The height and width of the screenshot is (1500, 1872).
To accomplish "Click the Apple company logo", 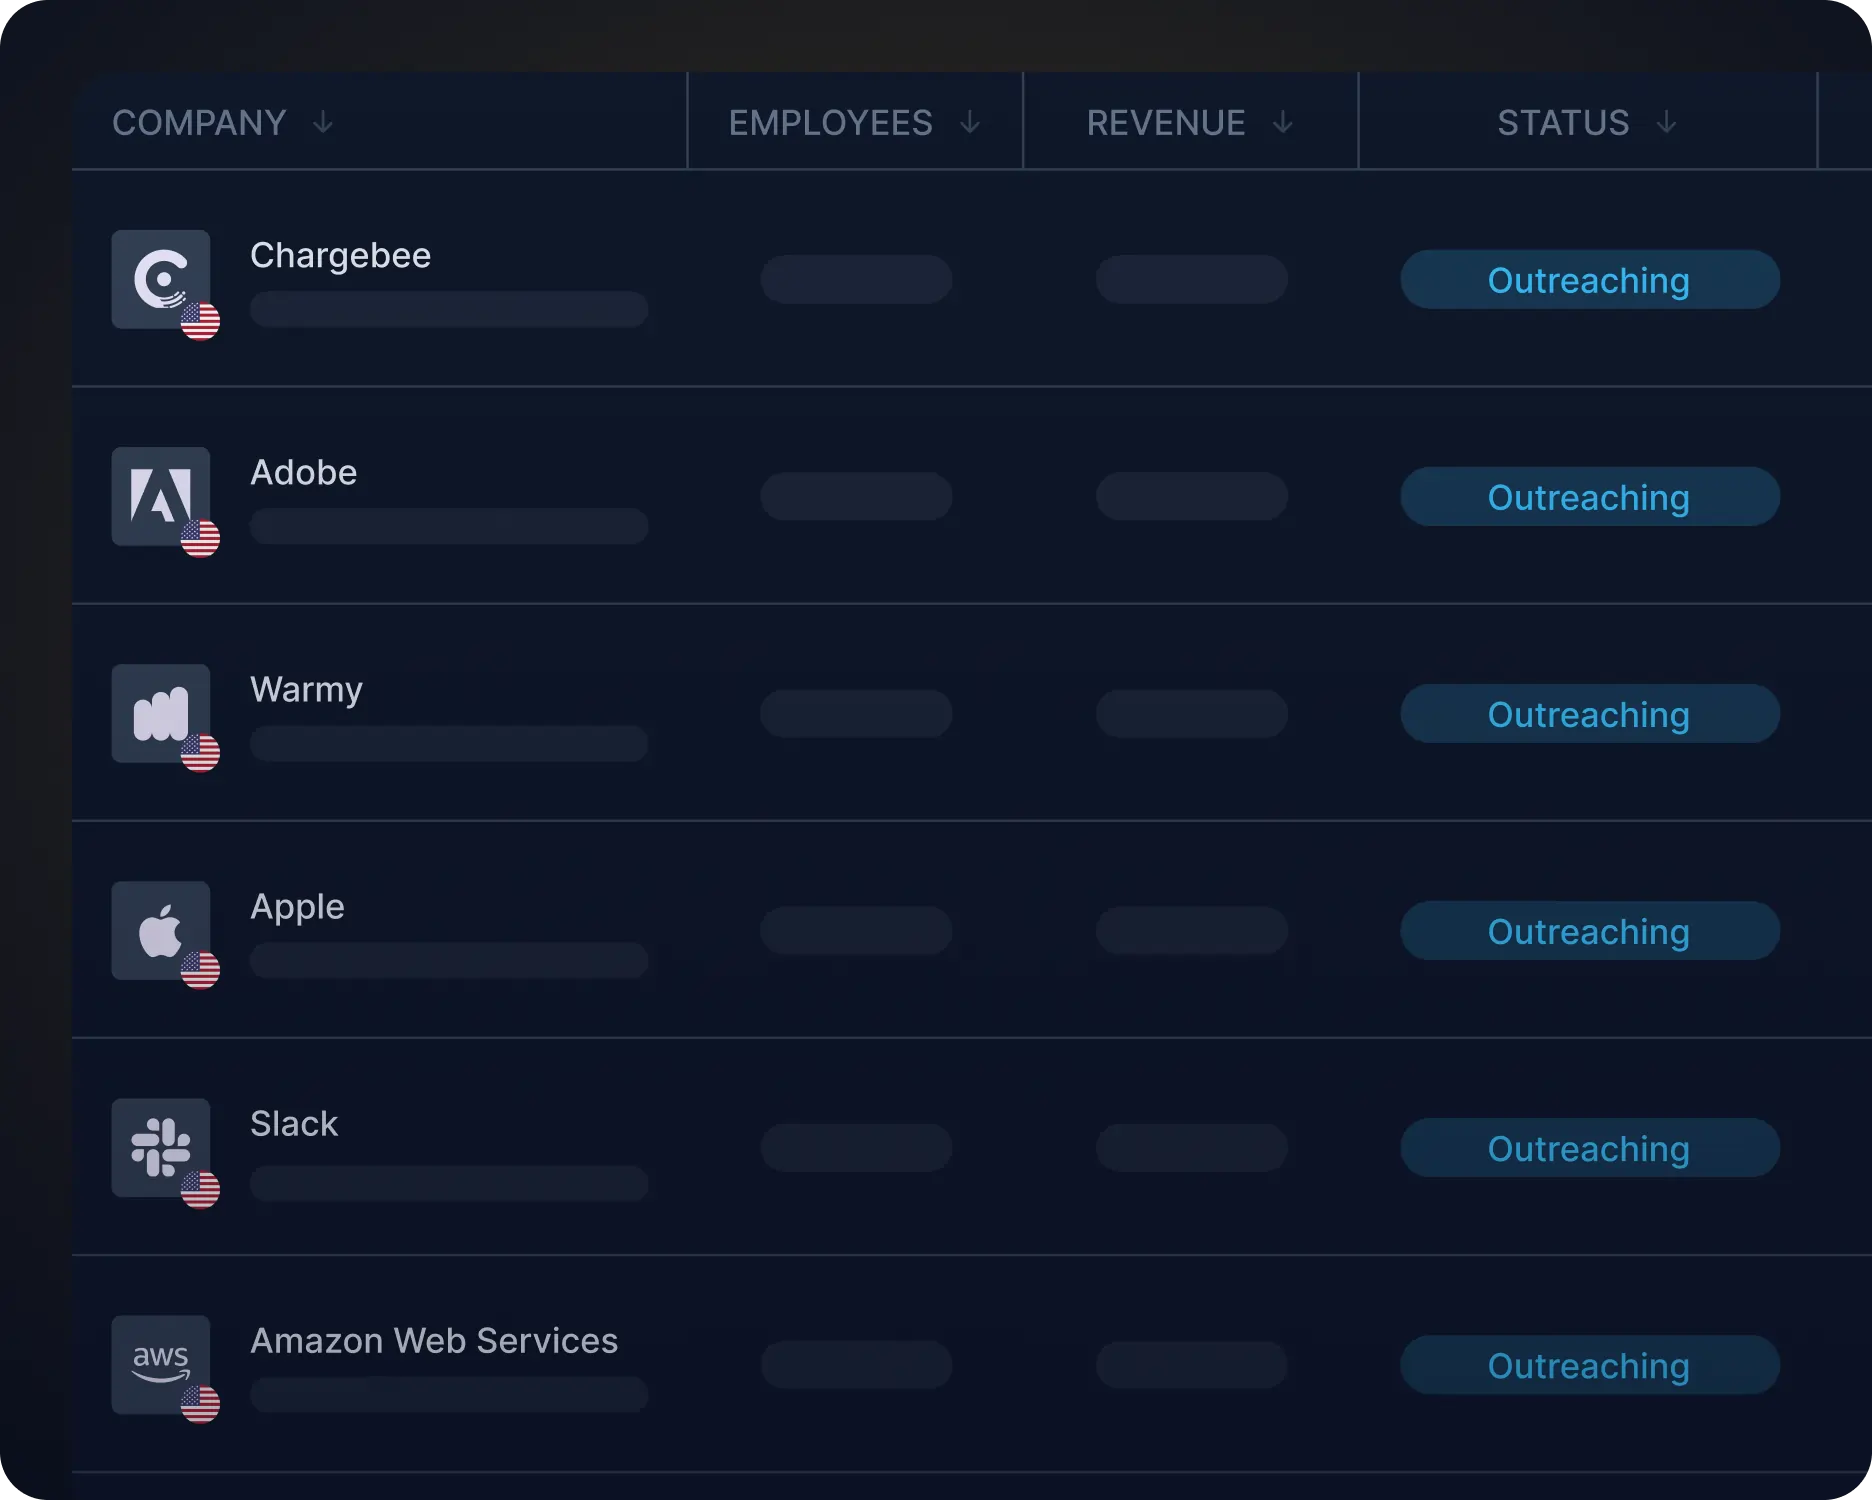I will [160, 930].
